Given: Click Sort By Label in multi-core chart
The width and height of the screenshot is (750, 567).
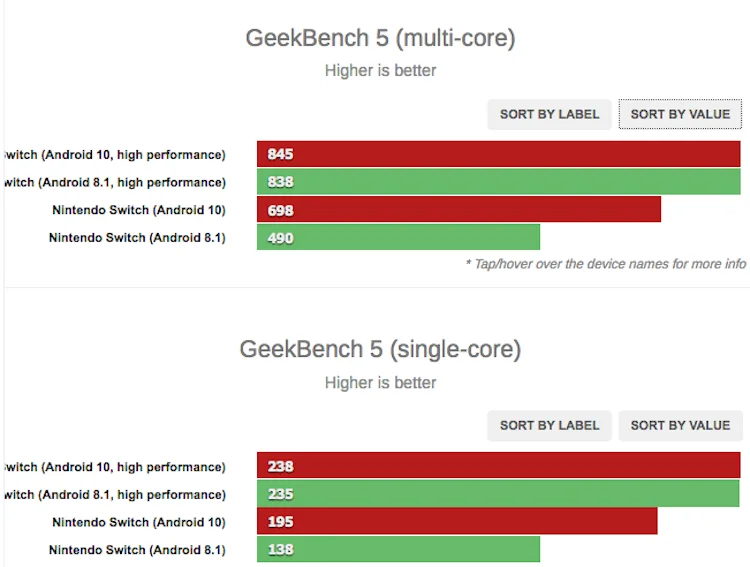Looking at the screenshot, I should pyautogui.click(x=549, y=114).
